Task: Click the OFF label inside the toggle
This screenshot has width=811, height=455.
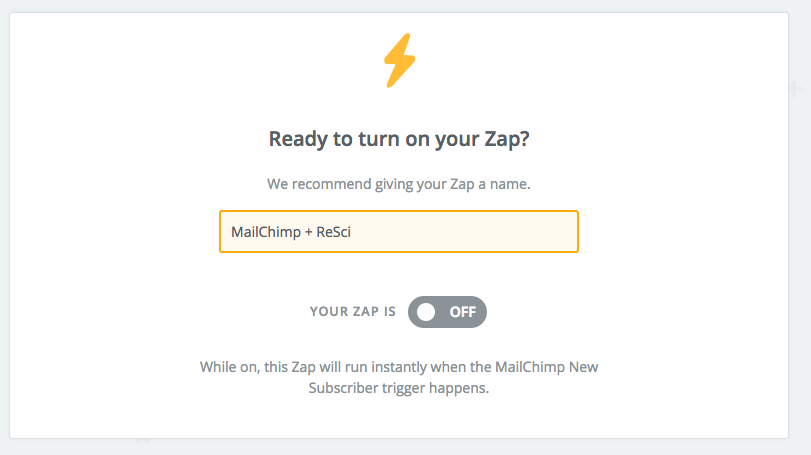Action: [x=462, y=312]
